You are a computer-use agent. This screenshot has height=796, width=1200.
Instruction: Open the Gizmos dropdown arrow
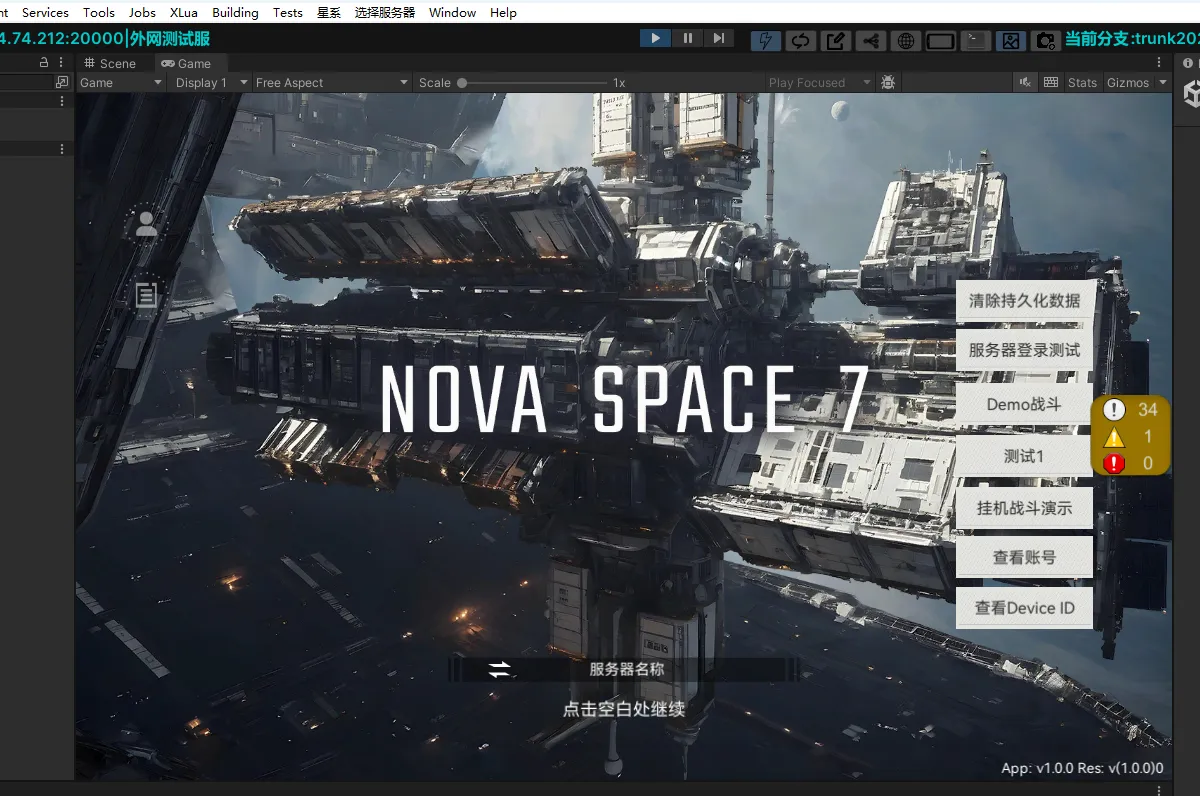pos(1163,83)
